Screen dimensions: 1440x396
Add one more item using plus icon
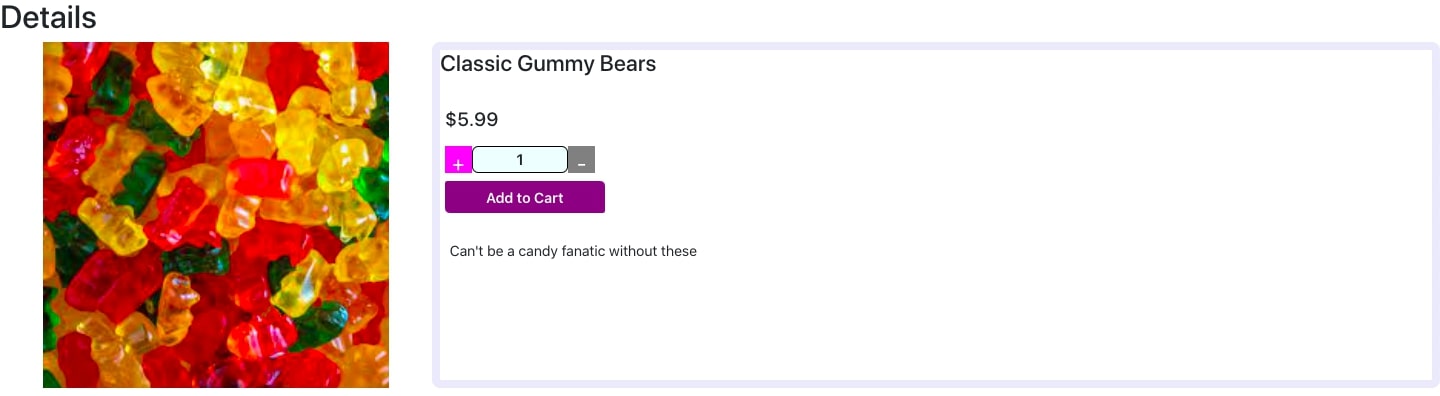click(458, 160)
